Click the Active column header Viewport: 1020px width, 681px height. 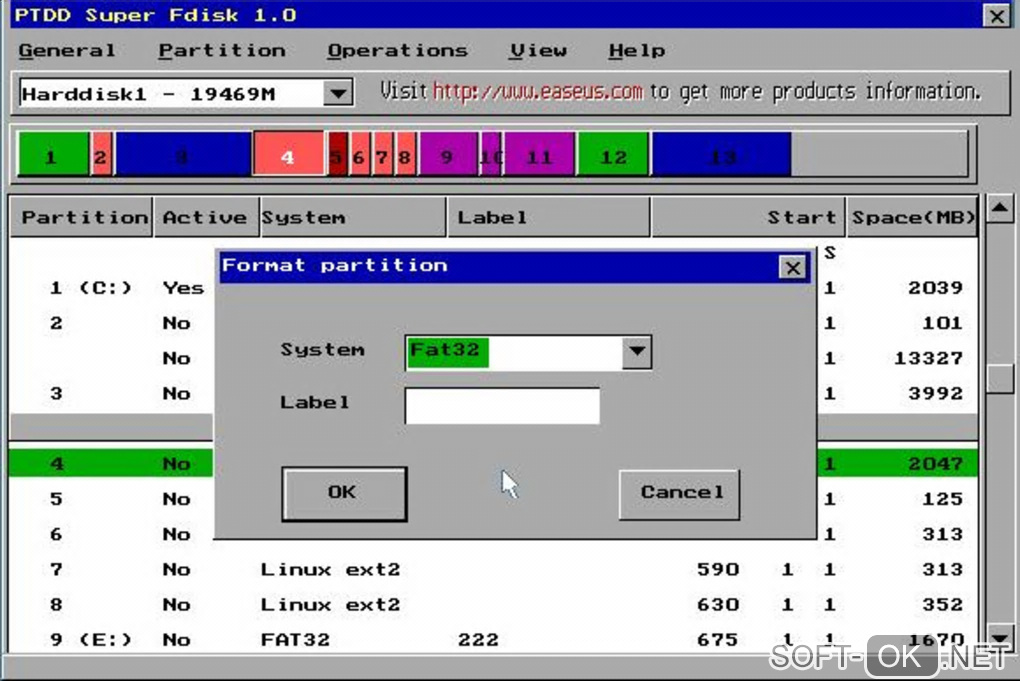pos(206,217)
